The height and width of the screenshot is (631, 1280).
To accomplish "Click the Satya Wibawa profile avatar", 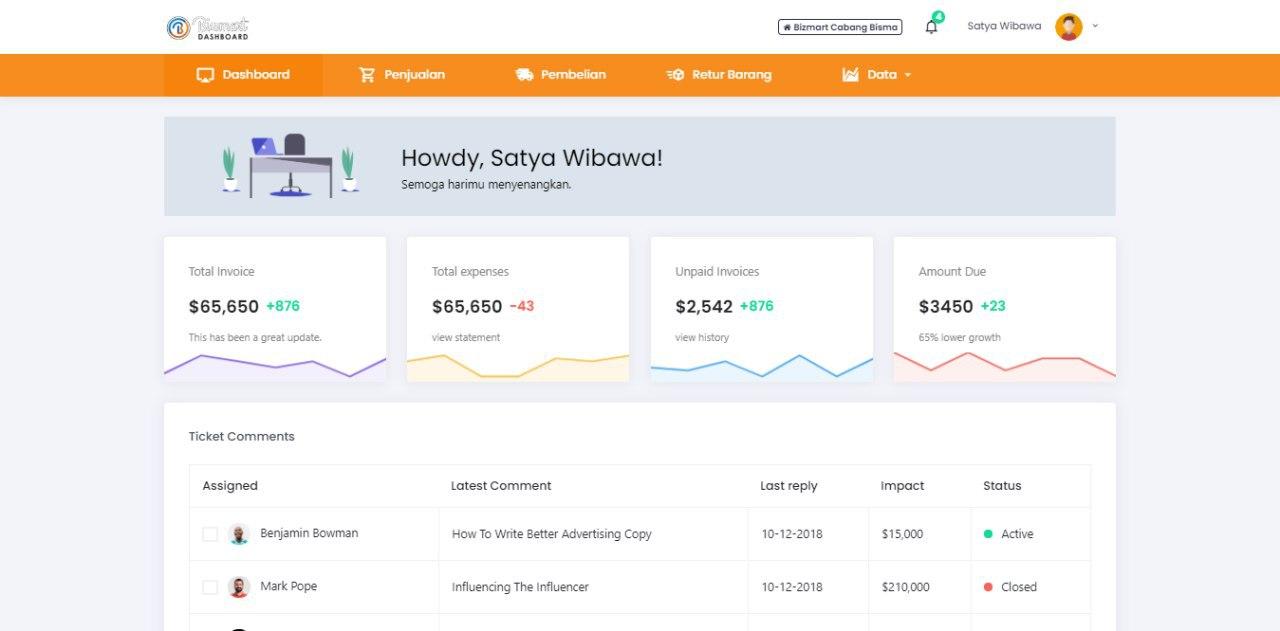I will tap(1069, 27).
